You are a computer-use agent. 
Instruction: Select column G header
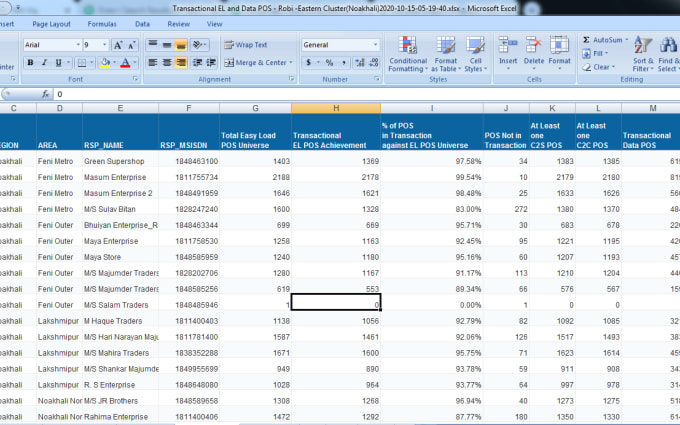tap(255, 108)
